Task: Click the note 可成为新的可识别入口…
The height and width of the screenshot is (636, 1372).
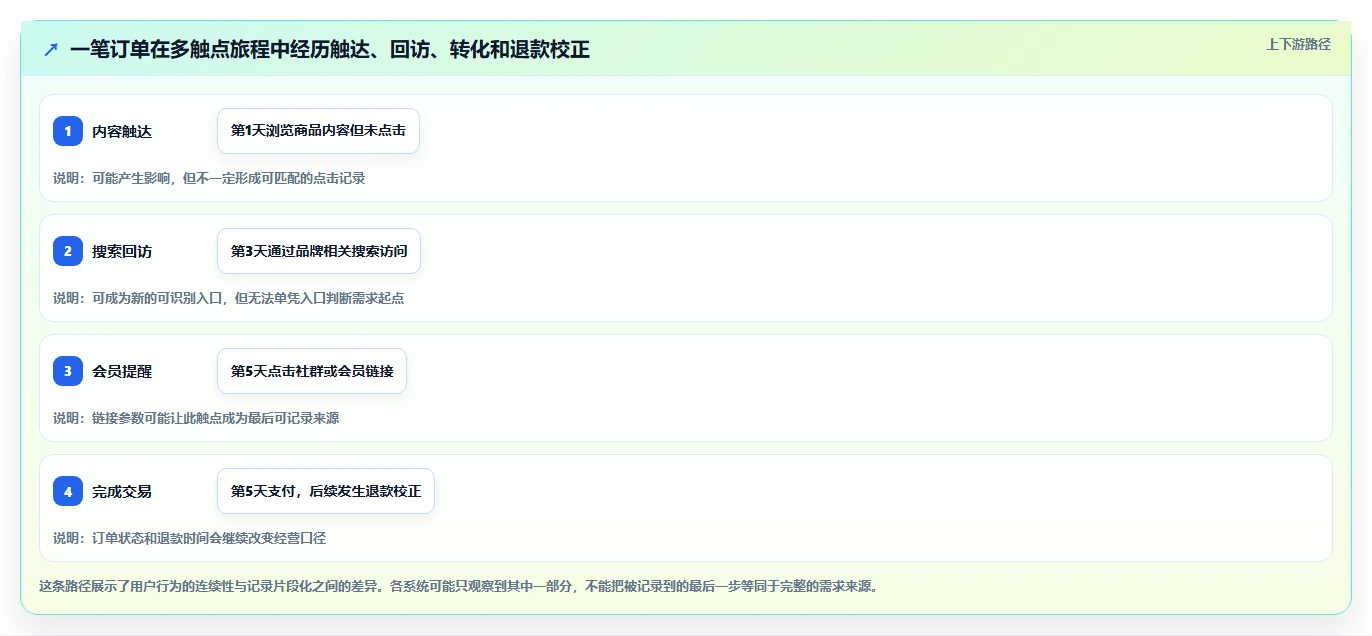Action: (228, 298)
